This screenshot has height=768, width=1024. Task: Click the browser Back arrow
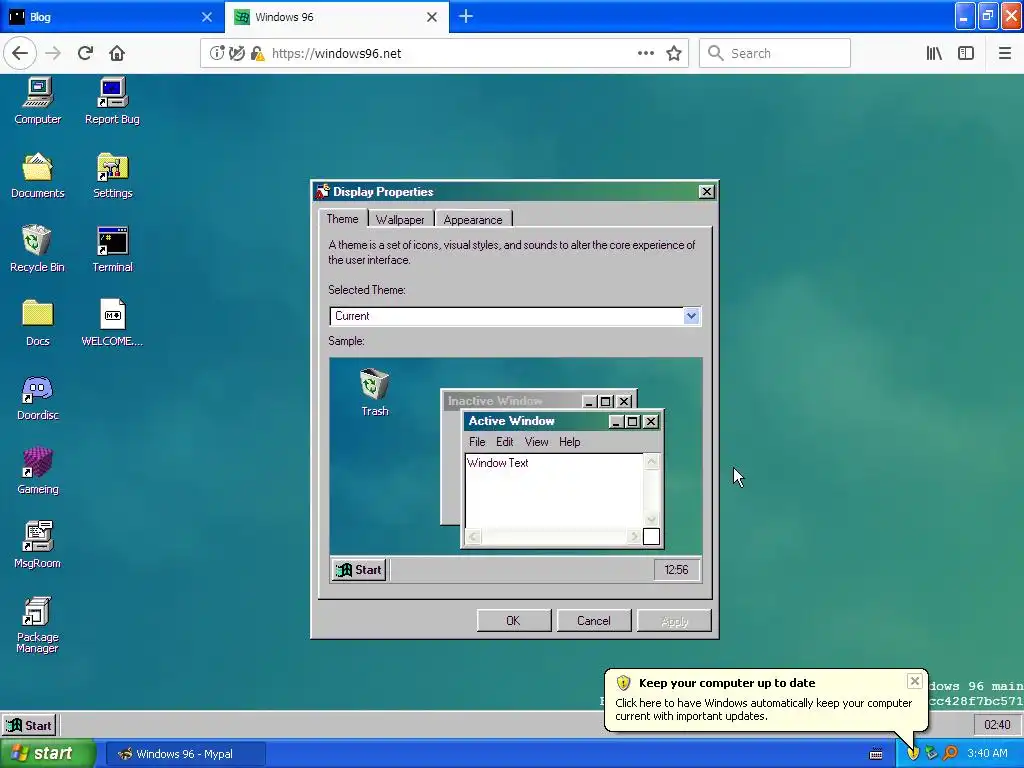pos(20,53)
